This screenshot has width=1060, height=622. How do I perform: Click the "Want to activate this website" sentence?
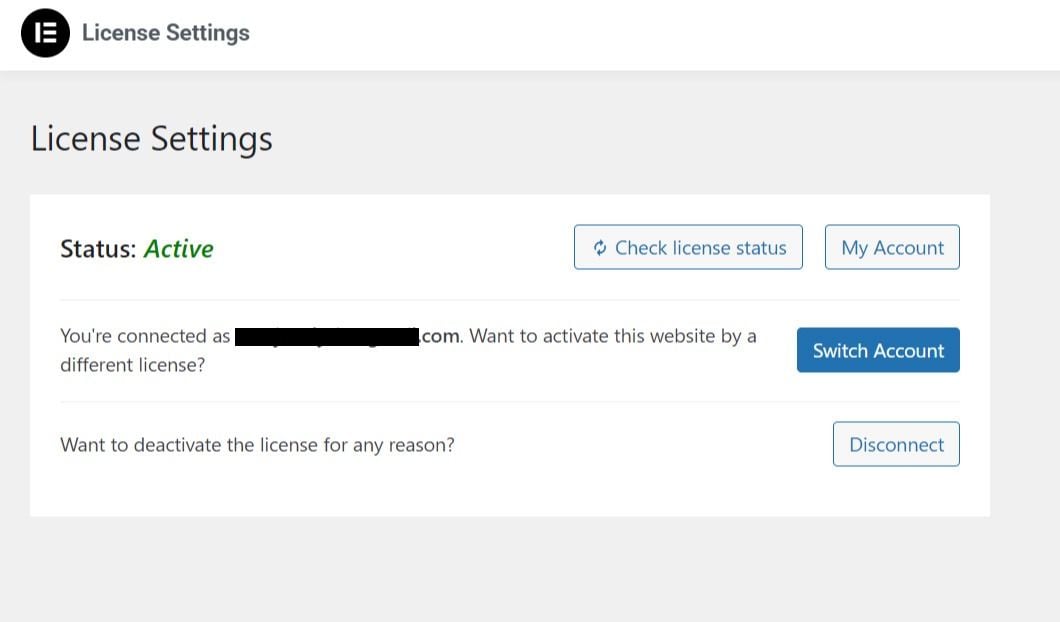[x=612, y=336]
